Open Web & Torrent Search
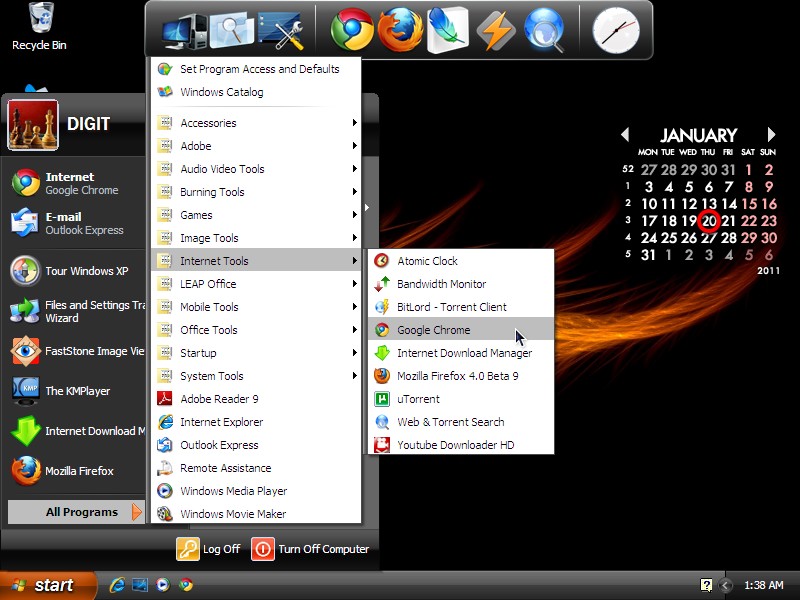Image resolution: width=800 pixels, height=600 pixels. (x=461, y=422)
